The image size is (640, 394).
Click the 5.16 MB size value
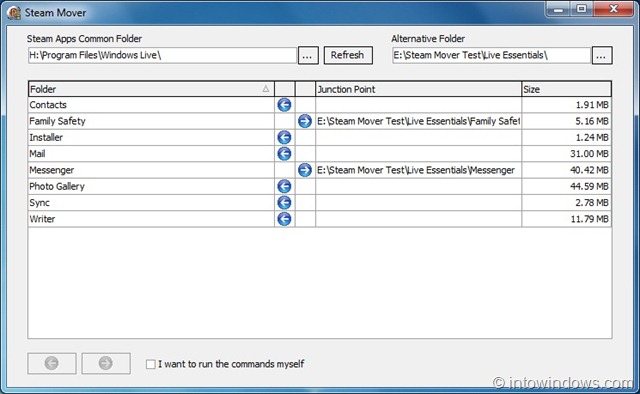(592, 121)
